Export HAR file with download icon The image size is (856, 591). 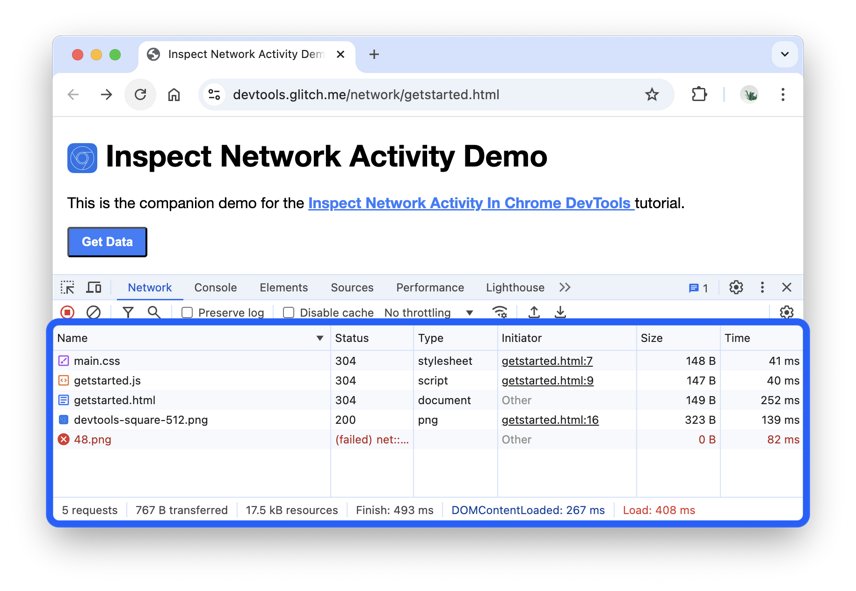[x=560, y=312]
